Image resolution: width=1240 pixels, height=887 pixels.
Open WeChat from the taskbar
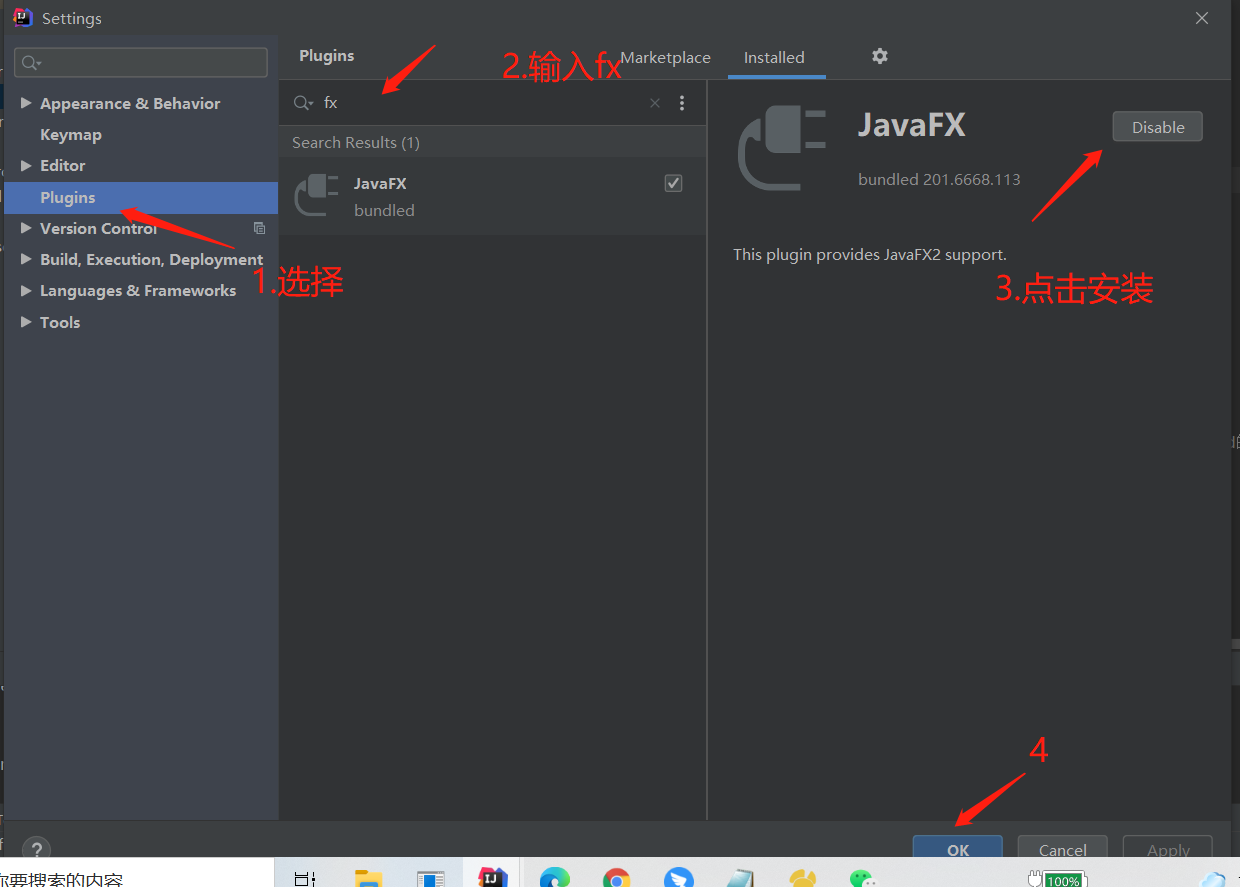[x=863, y=877]
